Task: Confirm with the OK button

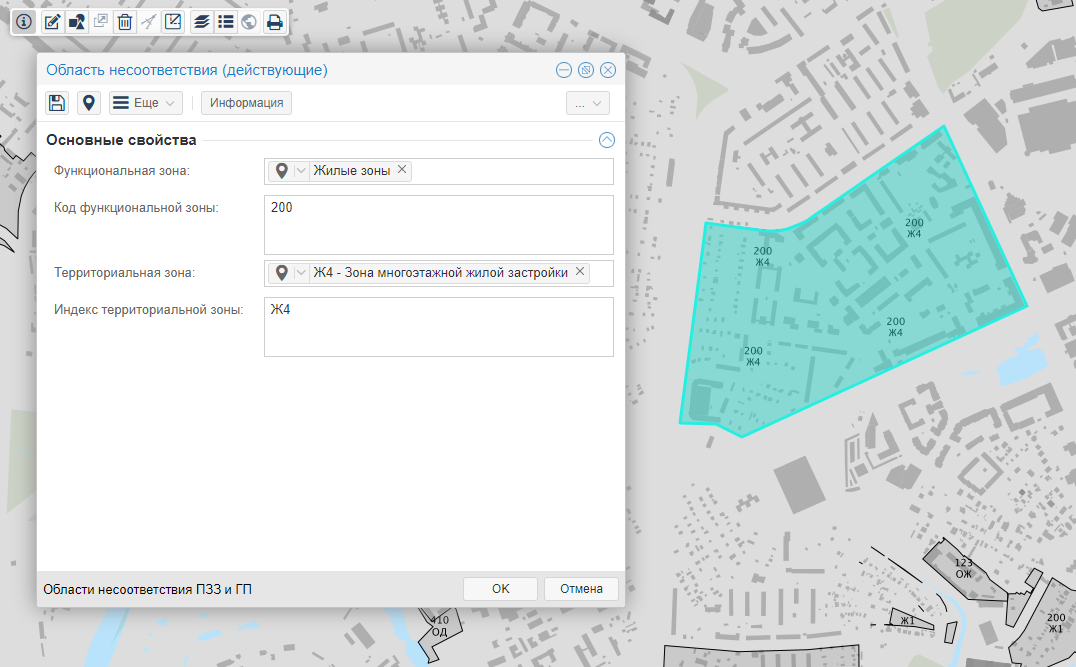Action: (500, 589)
